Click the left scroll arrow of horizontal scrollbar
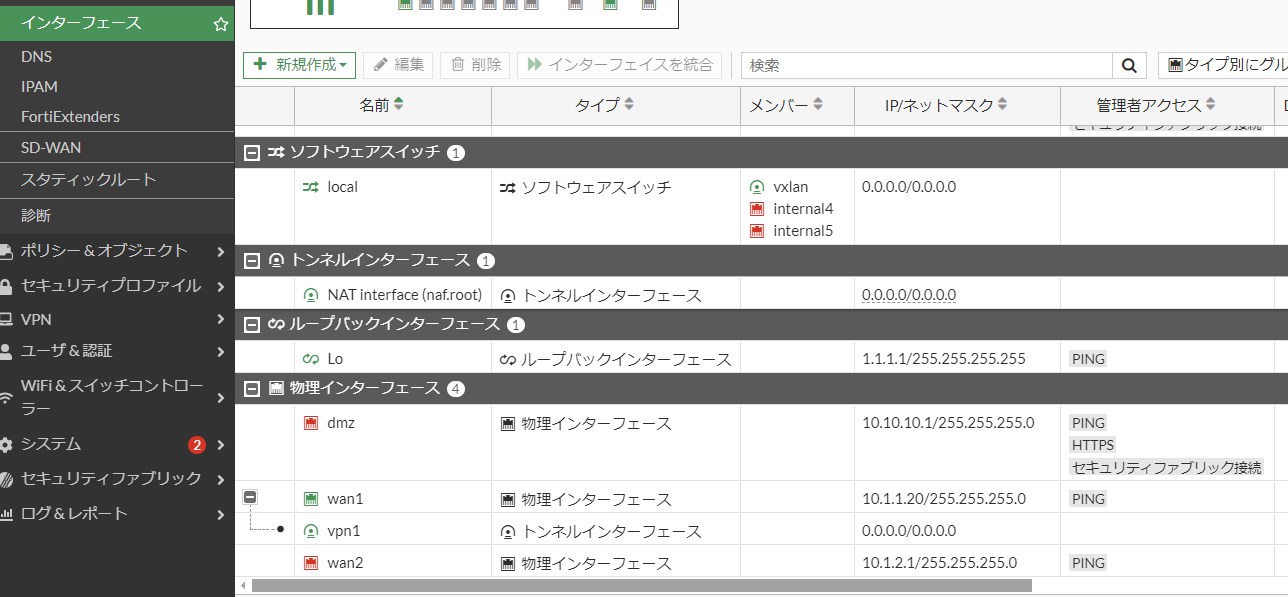The image size is (1288, 597). [x=242, y=585]
